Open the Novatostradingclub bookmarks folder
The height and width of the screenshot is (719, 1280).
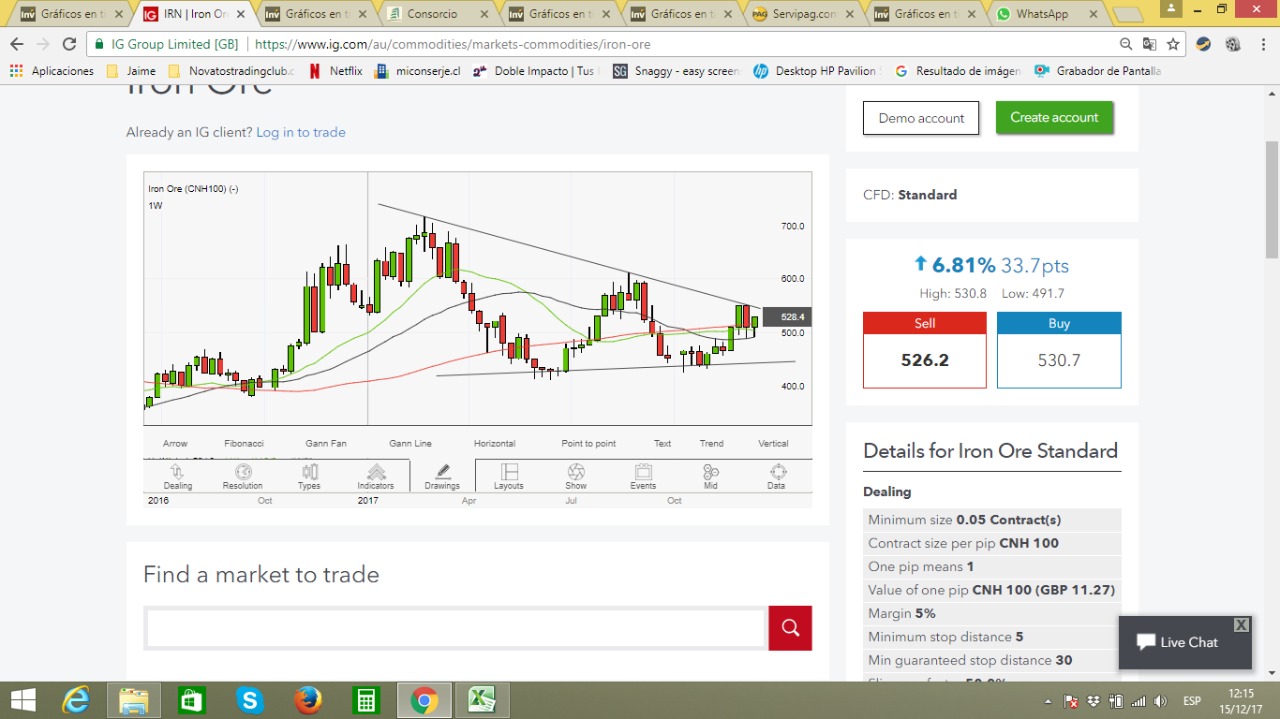pos(231,71)
